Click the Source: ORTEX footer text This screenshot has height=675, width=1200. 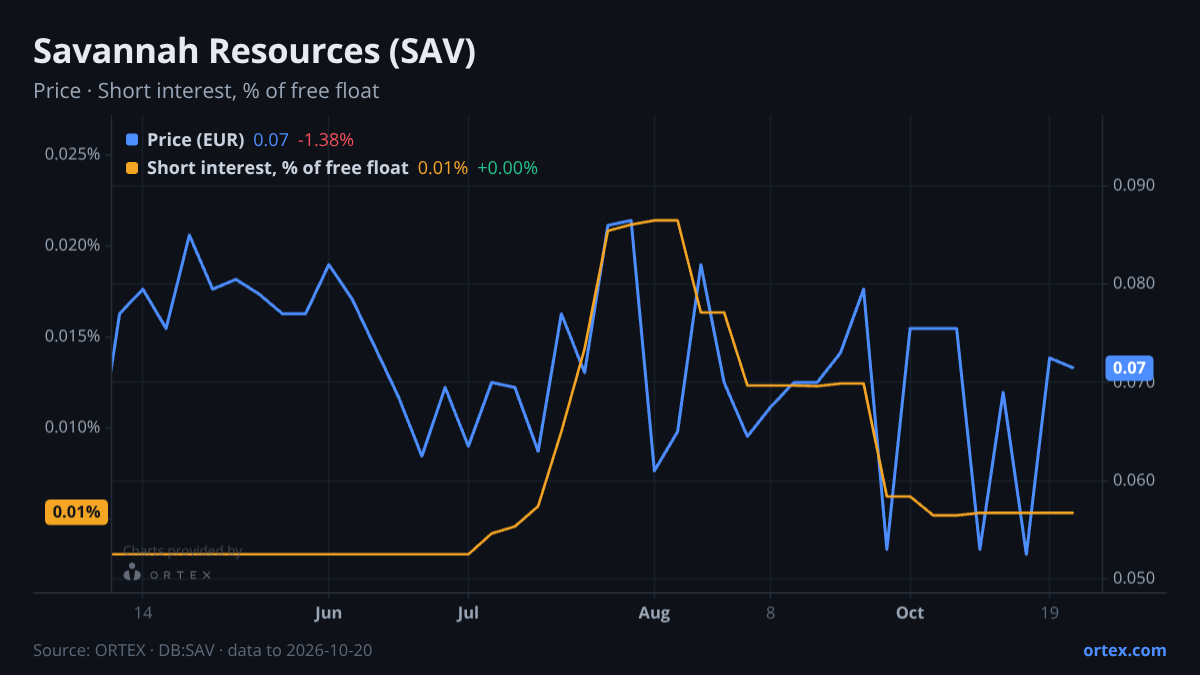click(x=204, y=650)
